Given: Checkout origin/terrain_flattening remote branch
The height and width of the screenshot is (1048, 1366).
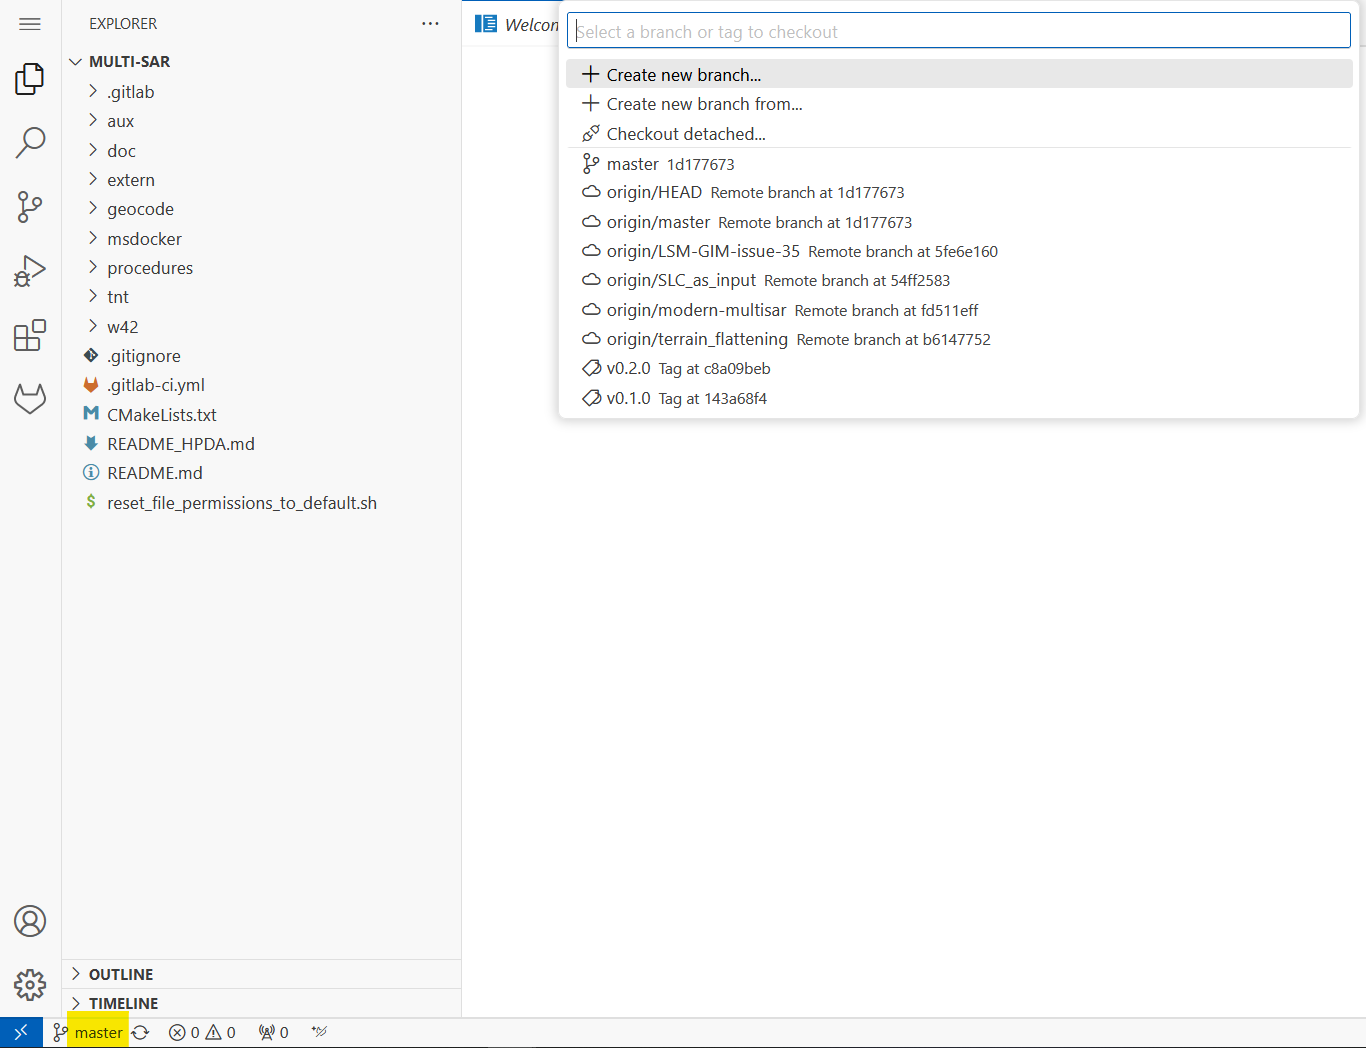Looking at the screenshot, I should (959, 339).
